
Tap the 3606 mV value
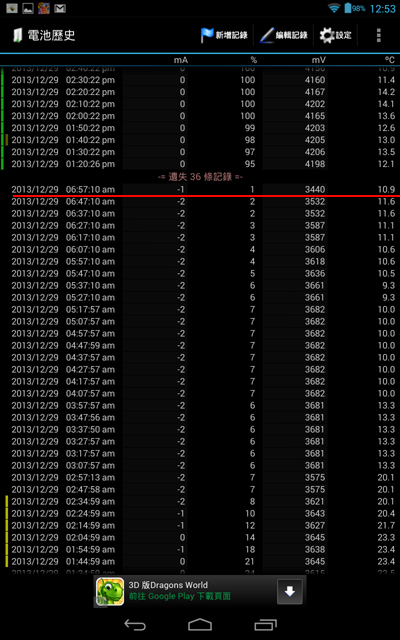(315, 249)
